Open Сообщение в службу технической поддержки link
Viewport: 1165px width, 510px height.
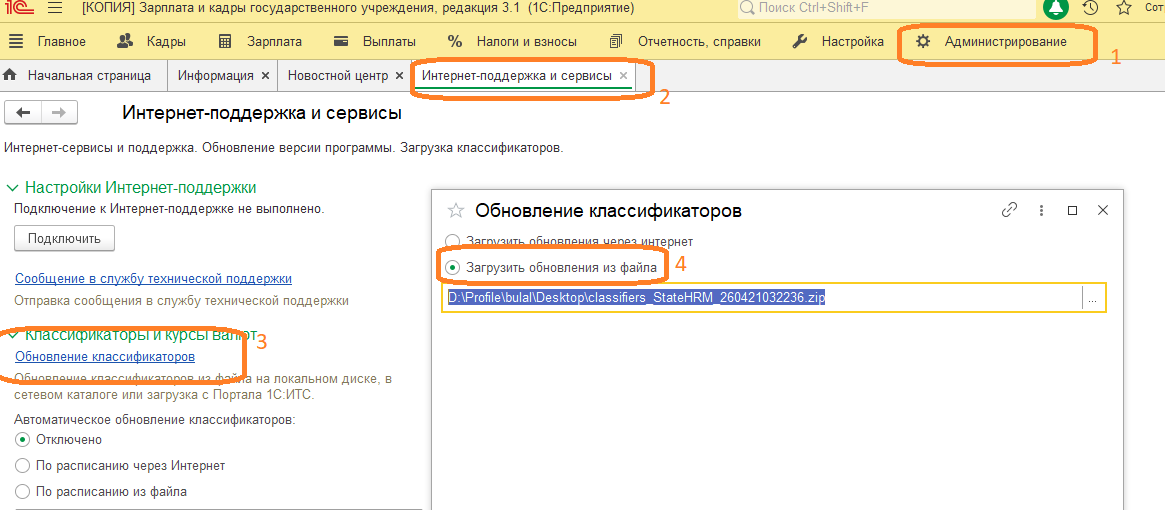[153, 279]
